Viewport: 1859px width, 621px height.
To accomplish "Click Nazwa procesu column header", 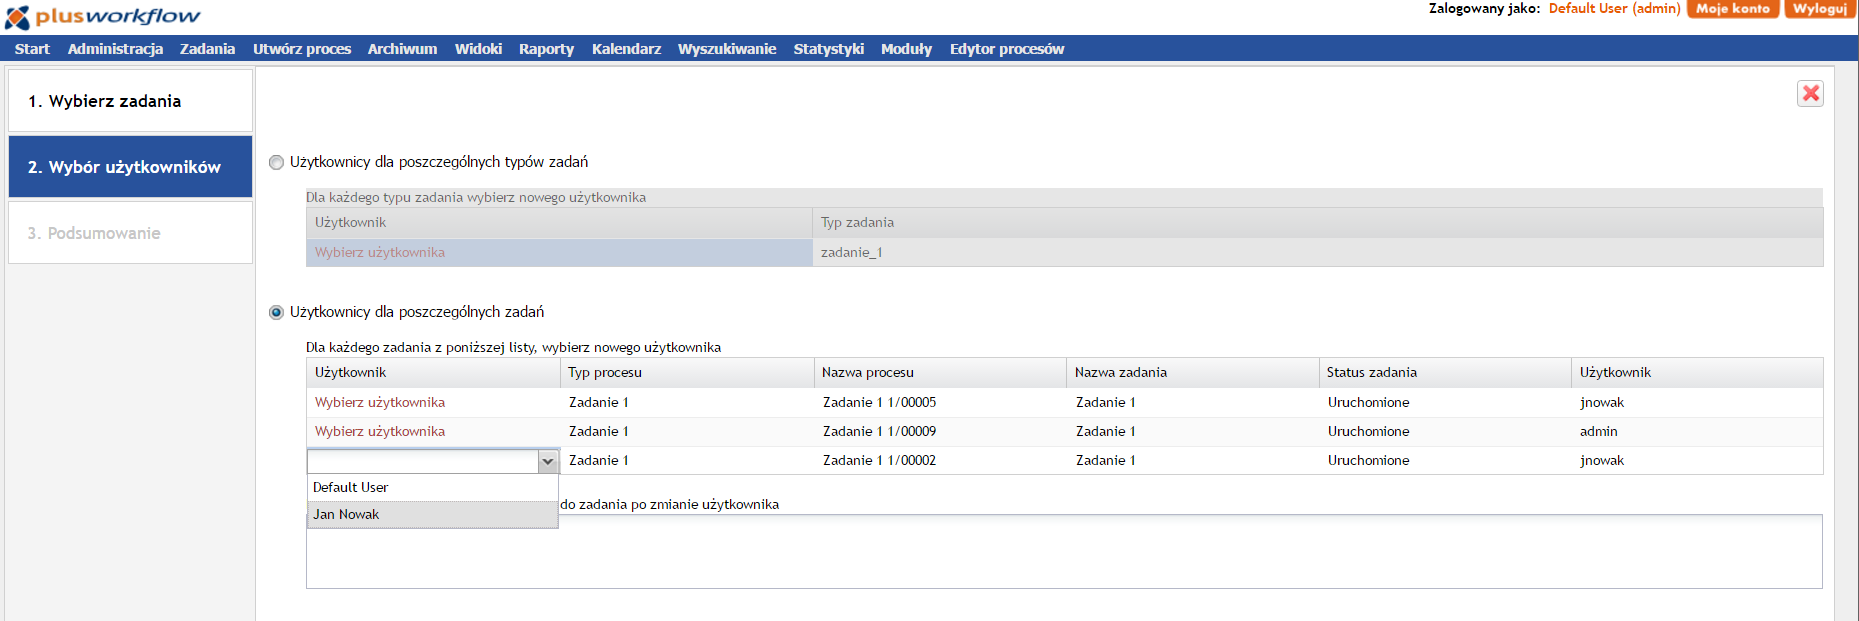I will (940, 373).
